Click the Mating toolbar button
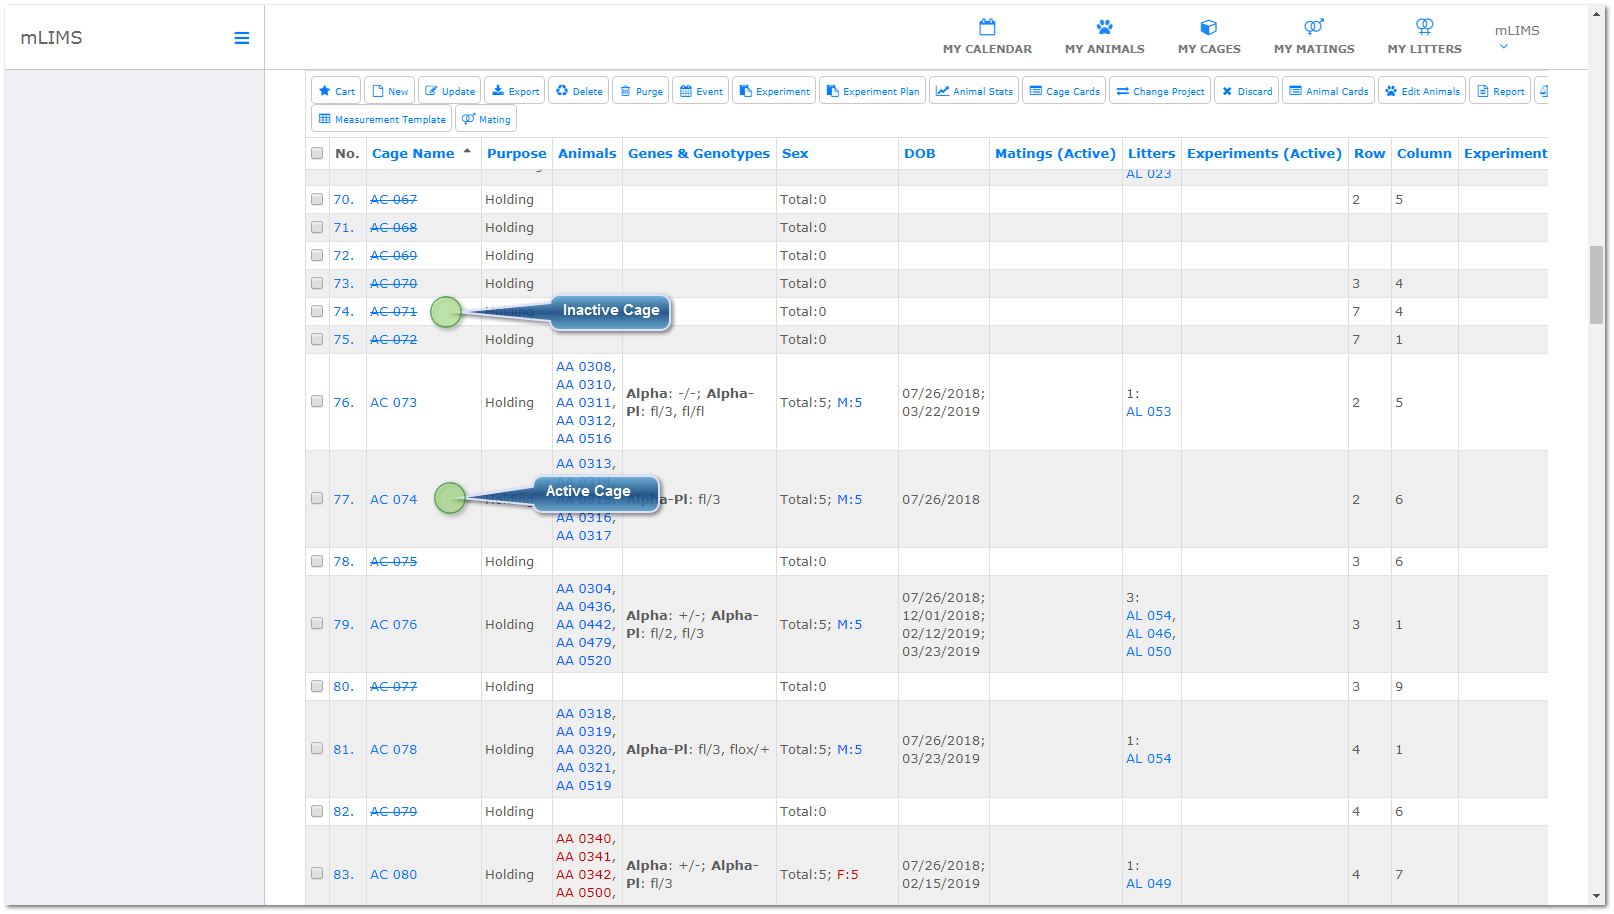 click(x=486, y=119)
